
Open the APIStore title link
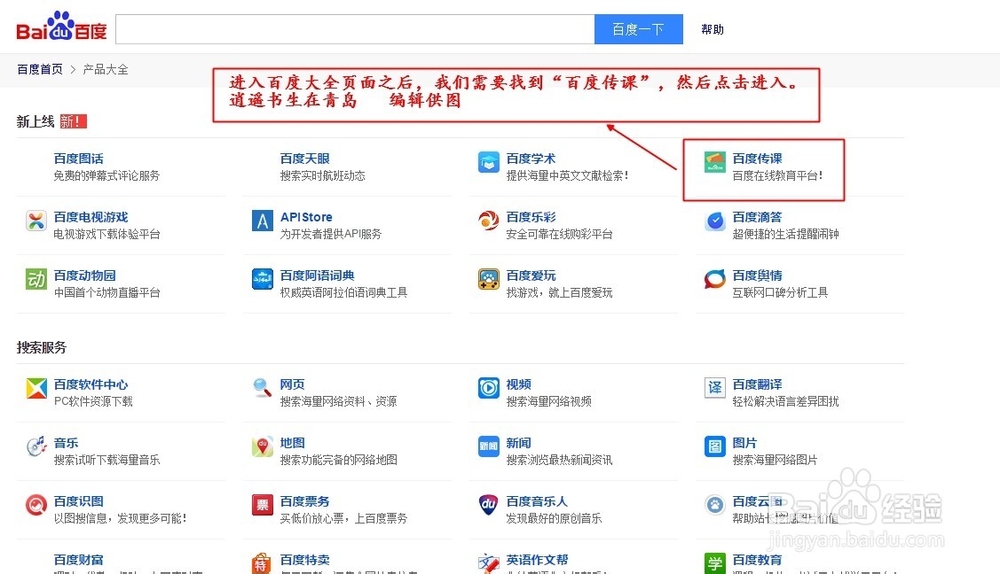(306, 217)
